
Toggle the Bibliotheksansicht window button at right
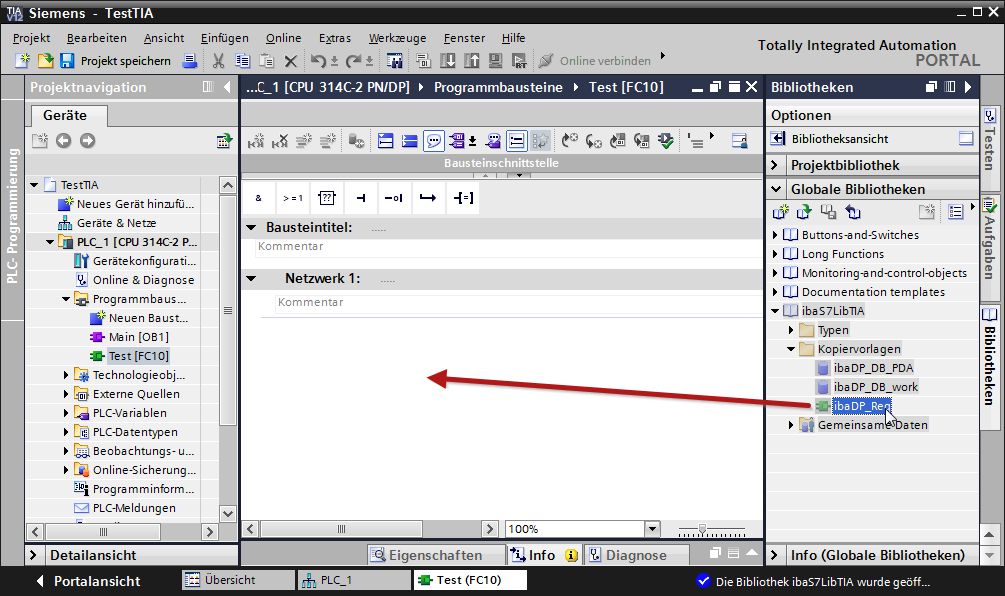[966, 138]
